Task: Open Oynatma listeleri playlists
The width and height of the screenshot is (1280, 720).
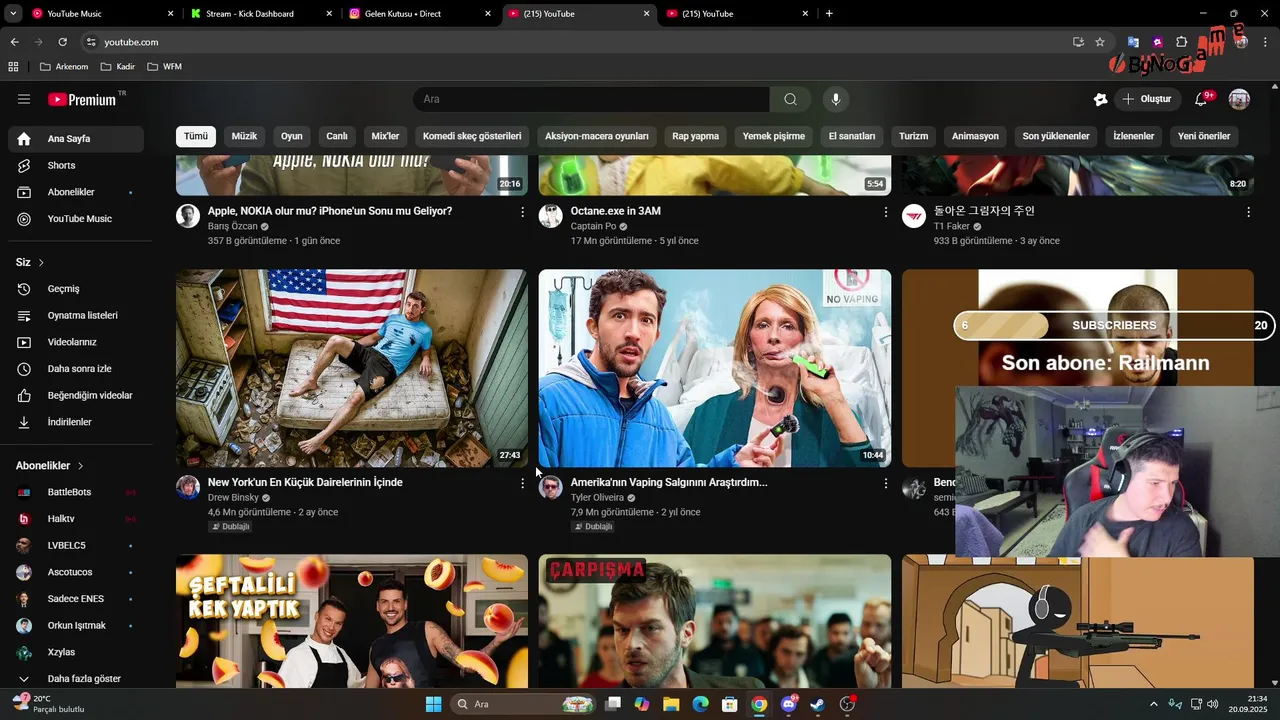Action: click(76, 315)
